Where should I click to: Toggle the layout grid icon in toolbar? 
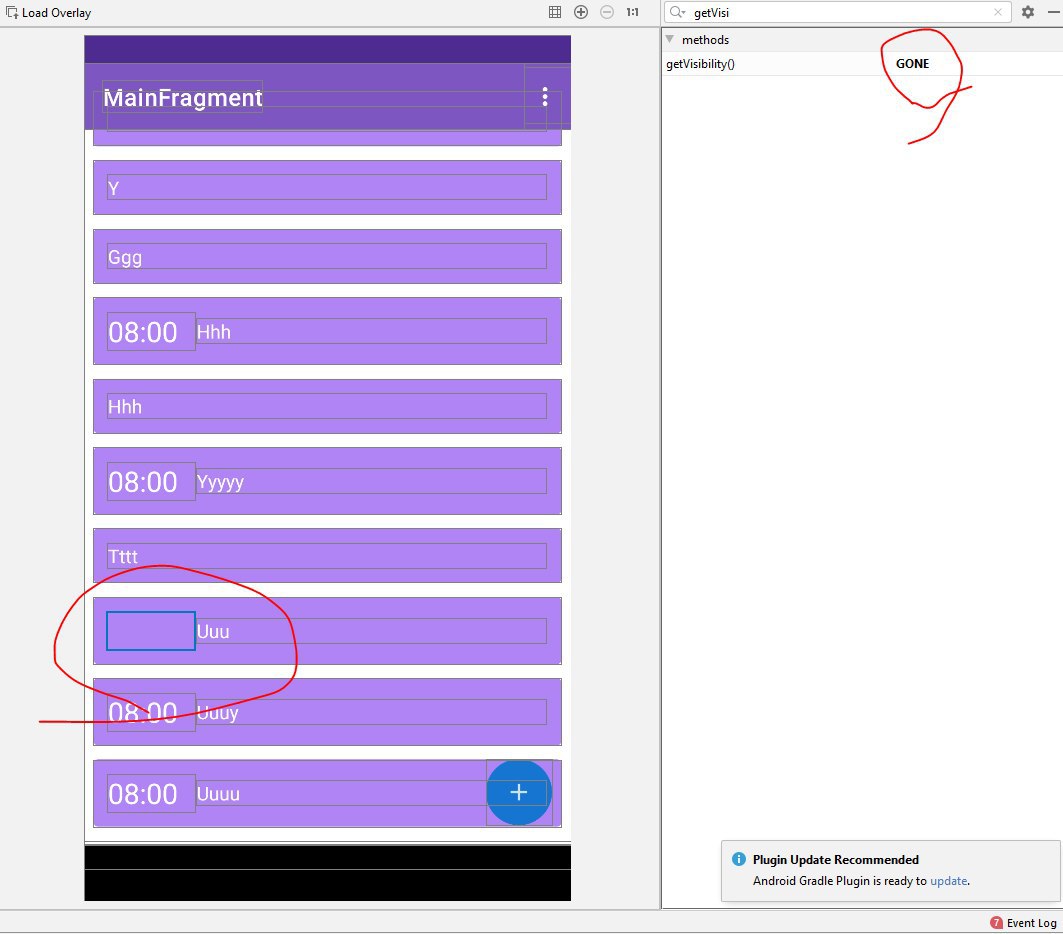tap(555, 12)
